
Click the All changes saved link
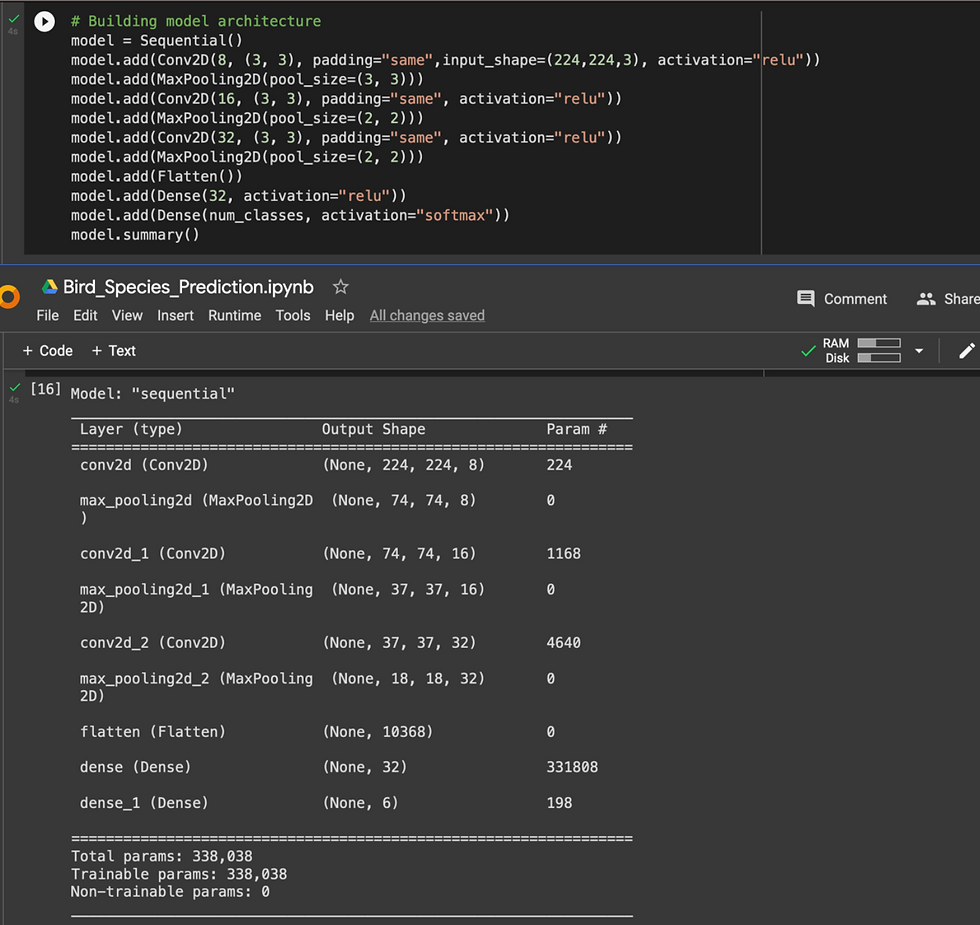click(427, 316)
